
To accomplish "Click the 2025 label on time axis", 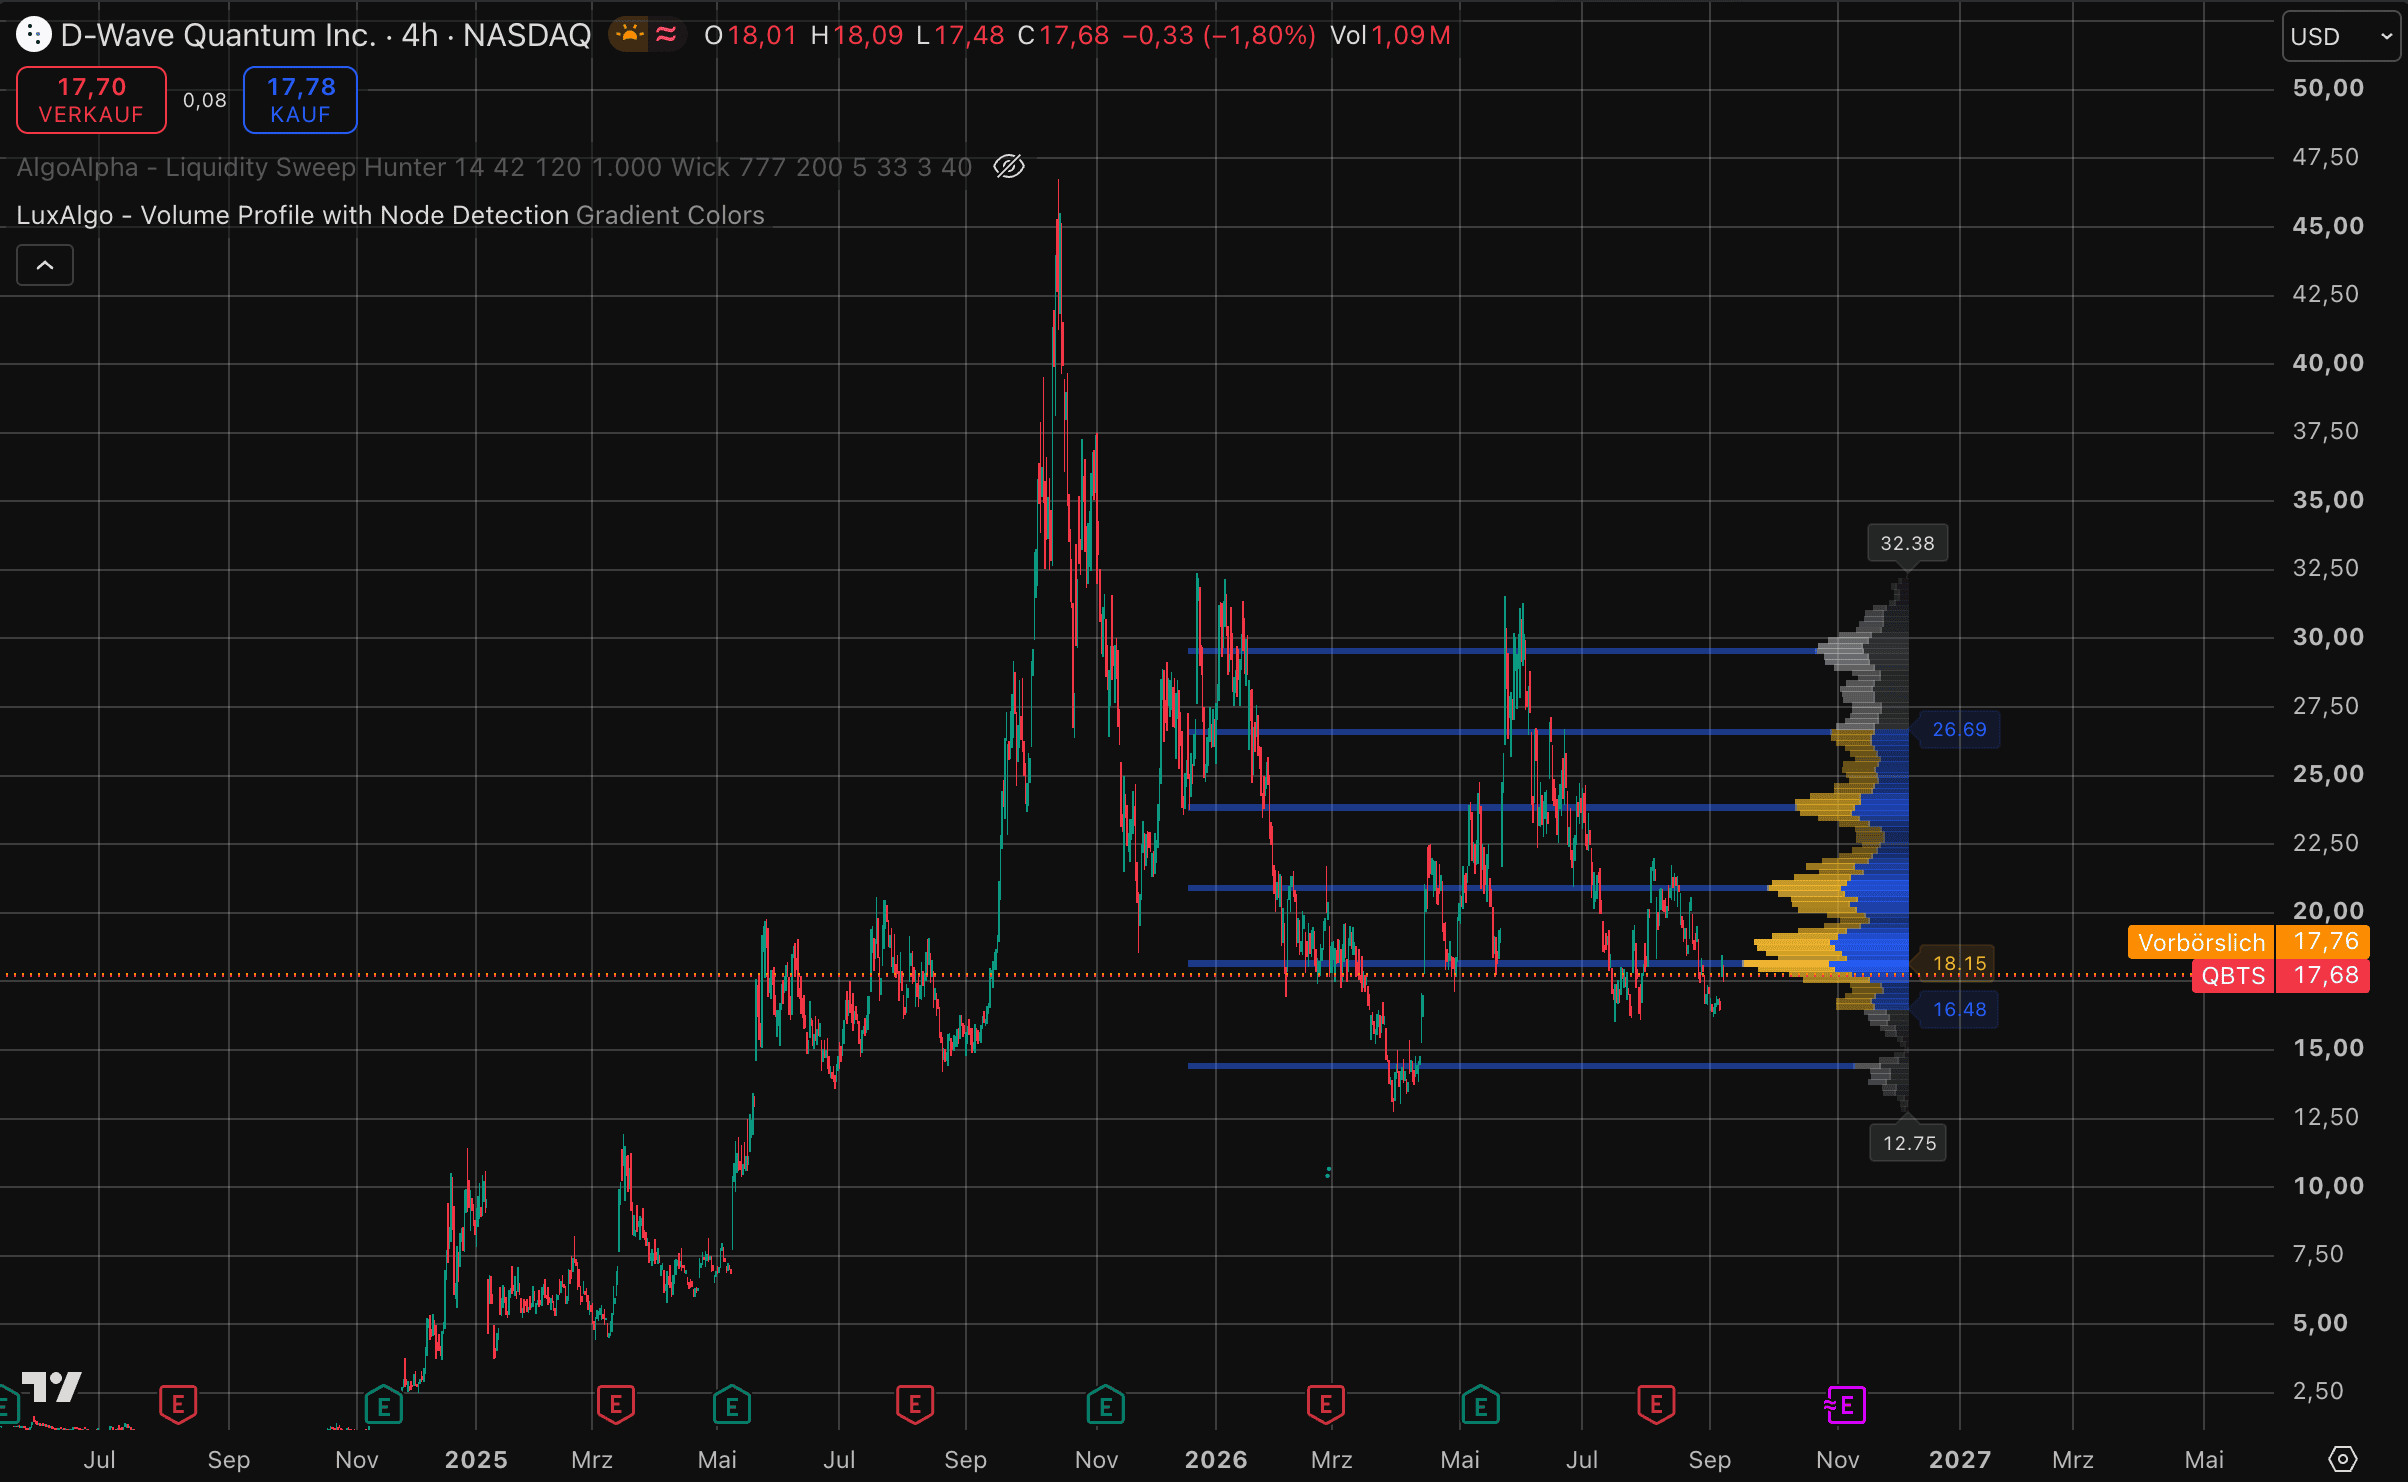I will 476,1459.
